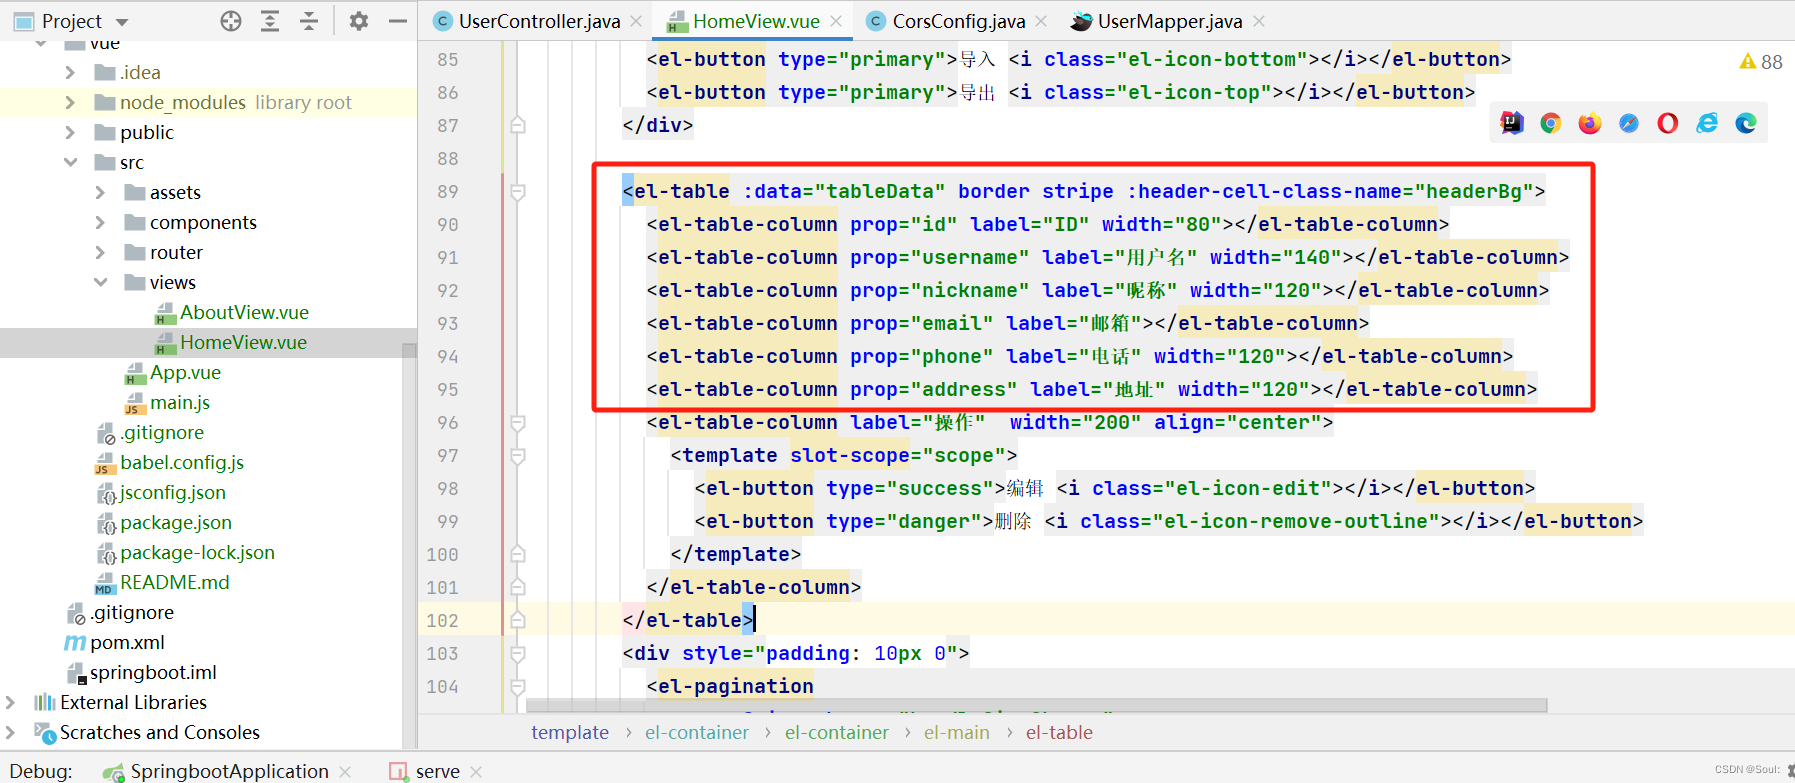Toggle code fold marker at line 89
This screenshot has width=1795, height=783.
click(518, 192)
